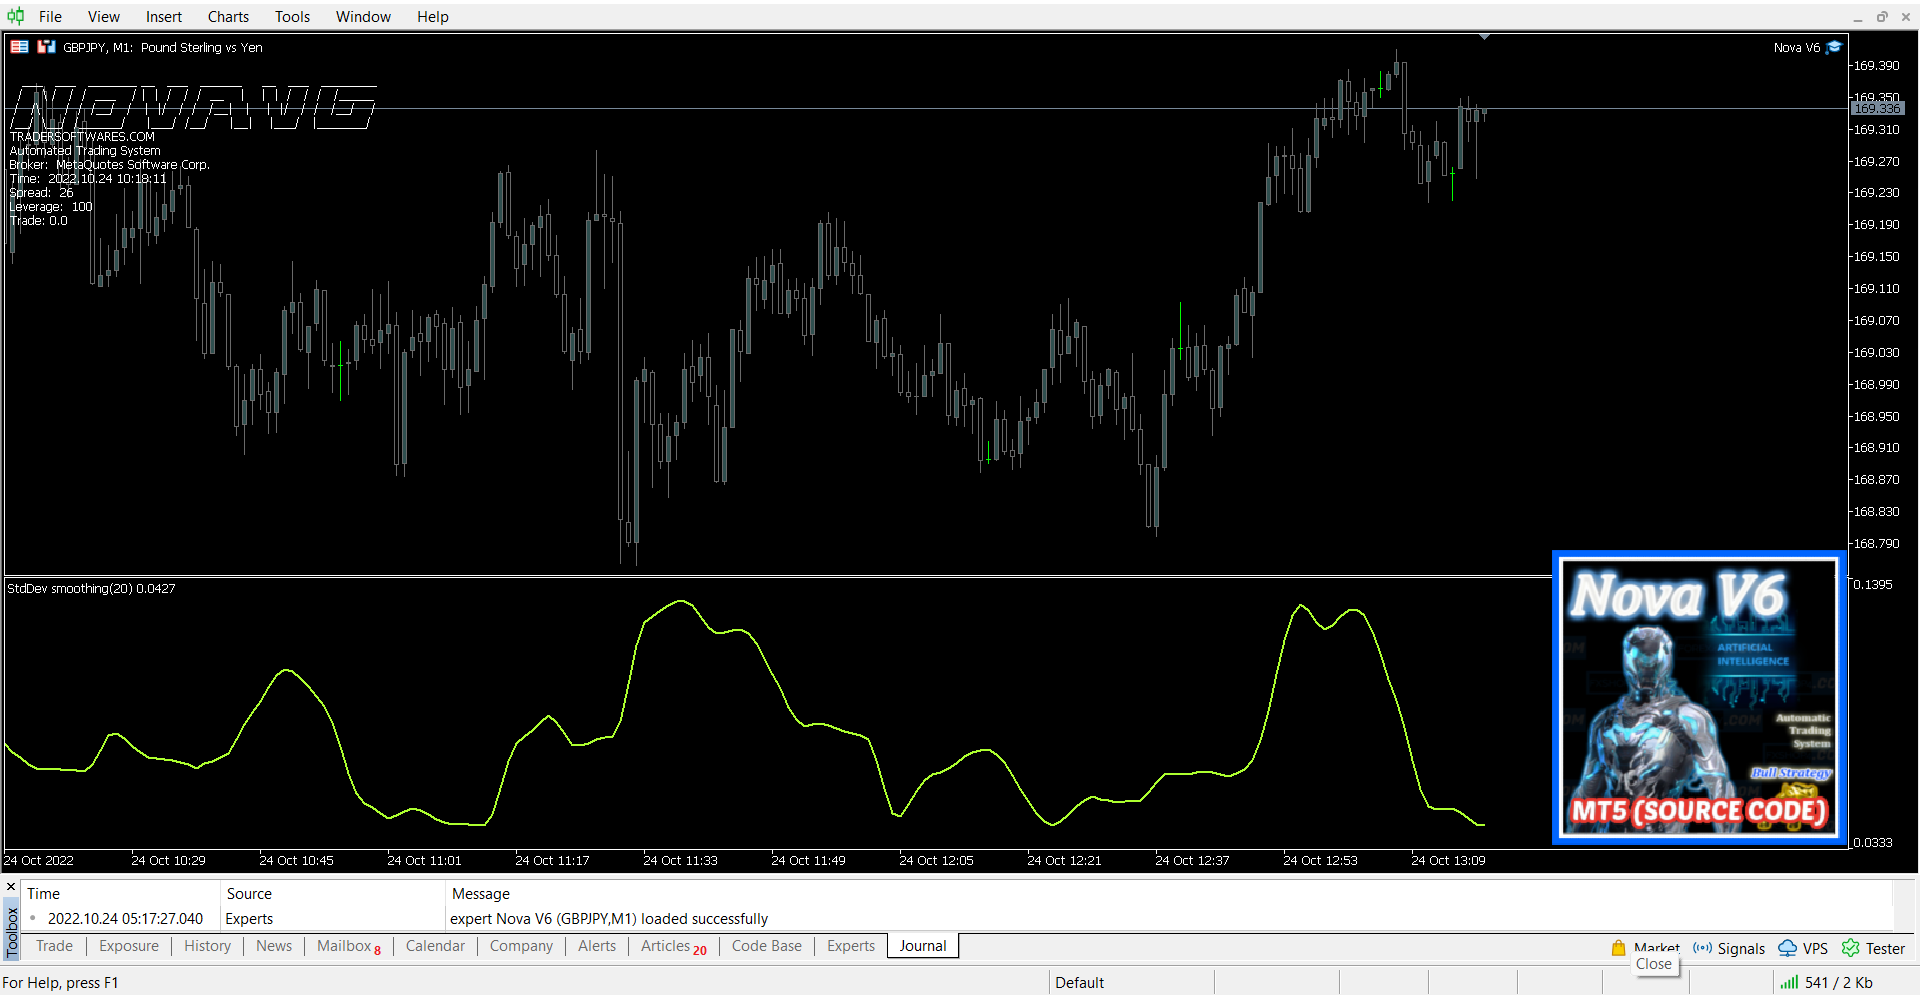
Task: Click the Time column header in Journal
Action: (x=43, y=893)
